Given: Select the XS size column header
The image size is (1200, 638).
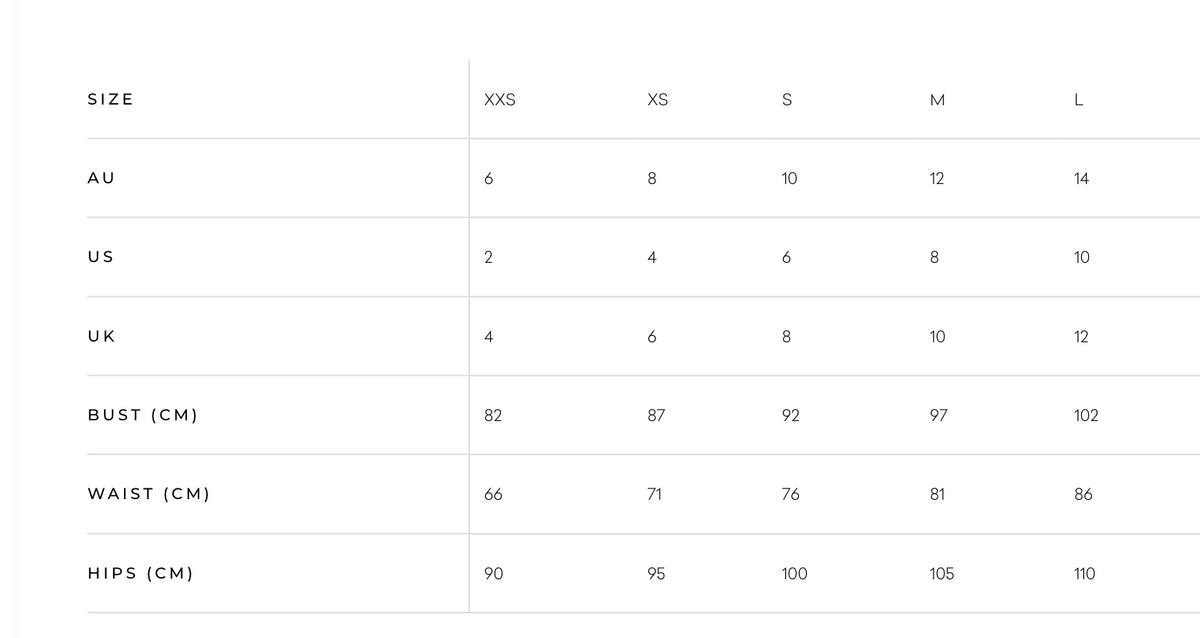Looking at the screenshot, I should (658, 100).
